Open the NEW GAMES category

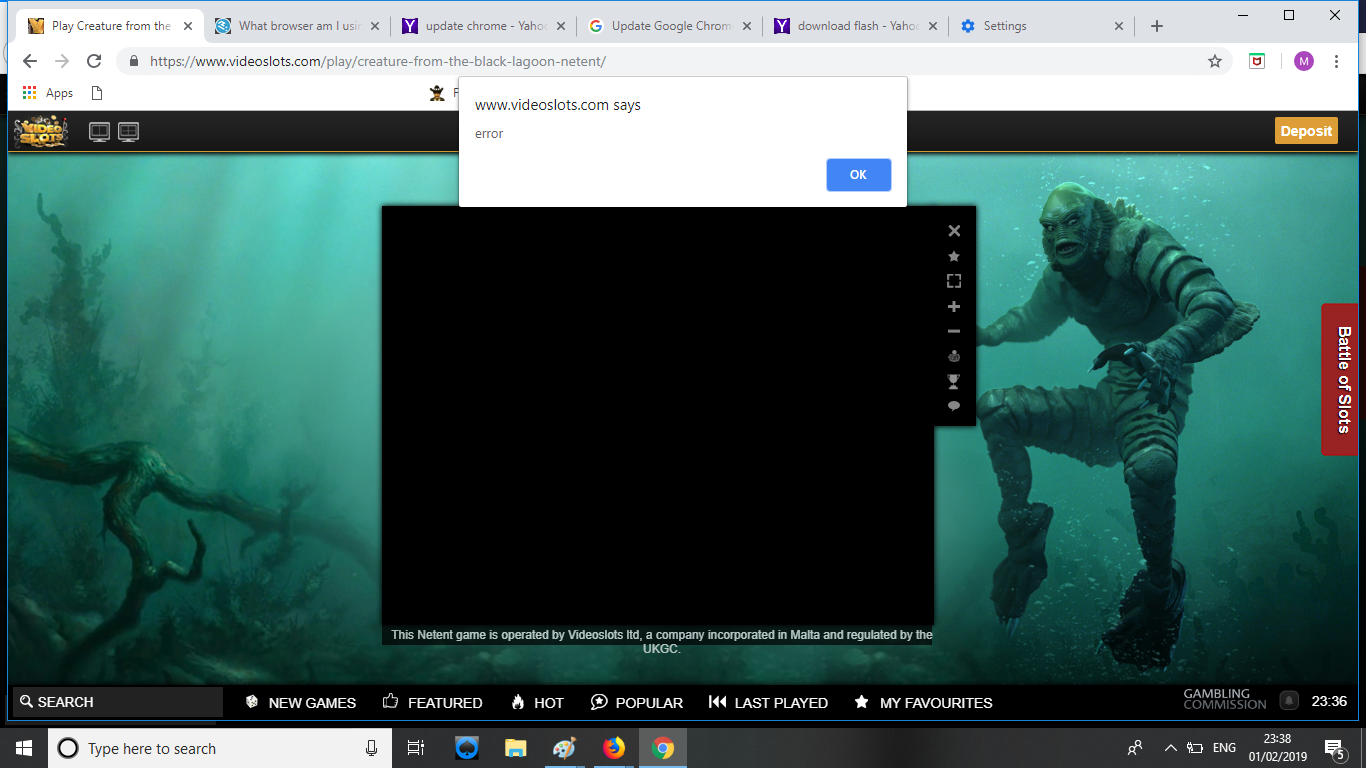coord(301,702)
